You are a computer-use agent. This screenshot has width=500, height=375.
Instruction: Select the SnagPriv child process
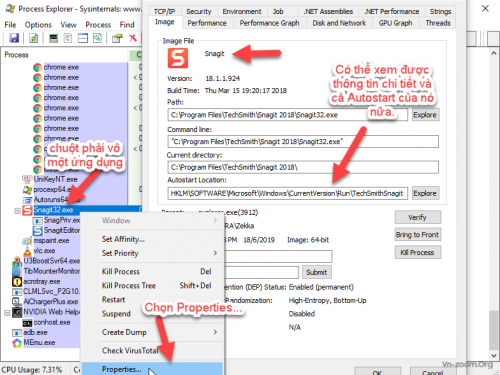click(x=62, y=220)
